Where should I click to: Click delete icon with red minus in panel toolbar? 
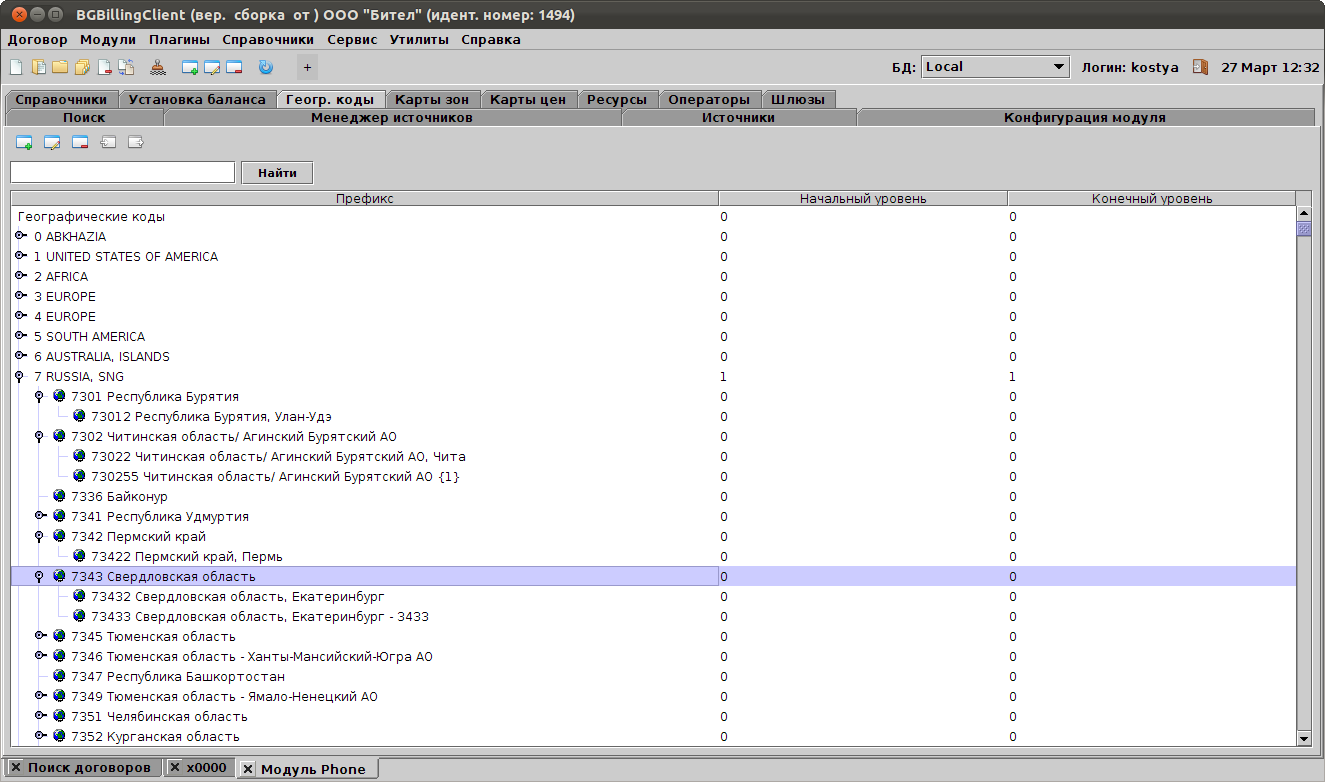(80, 142)
